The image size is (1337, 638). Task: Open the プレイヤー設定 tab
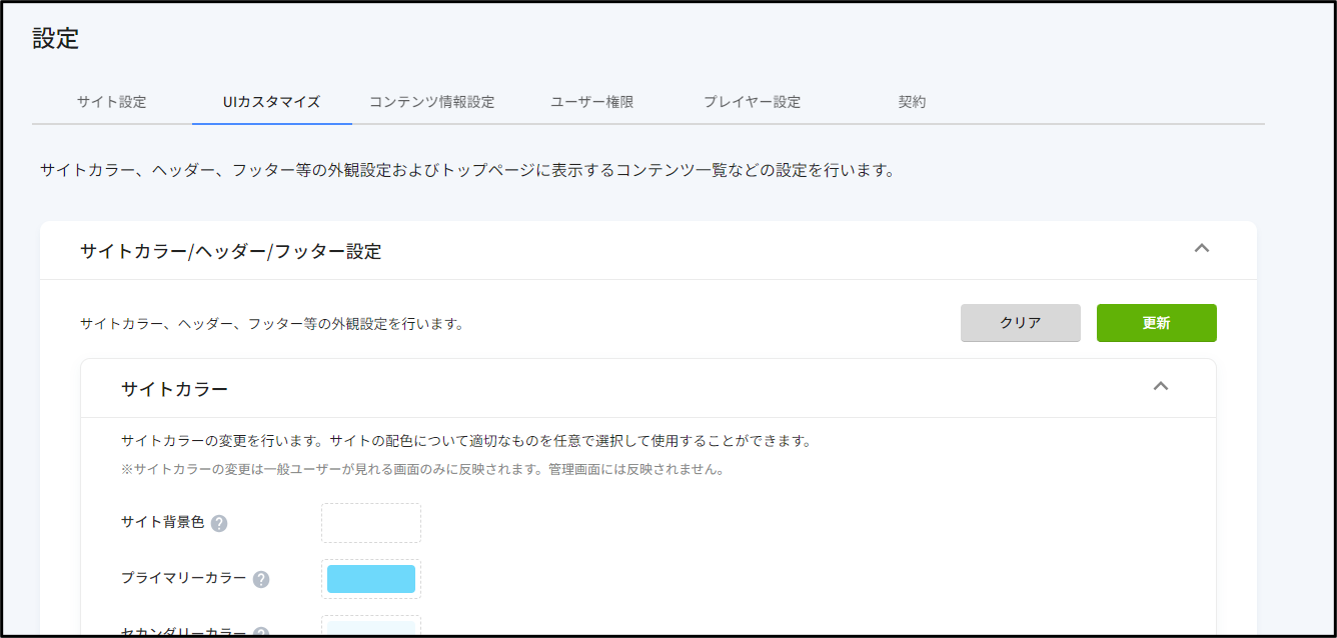coord(752,102)
